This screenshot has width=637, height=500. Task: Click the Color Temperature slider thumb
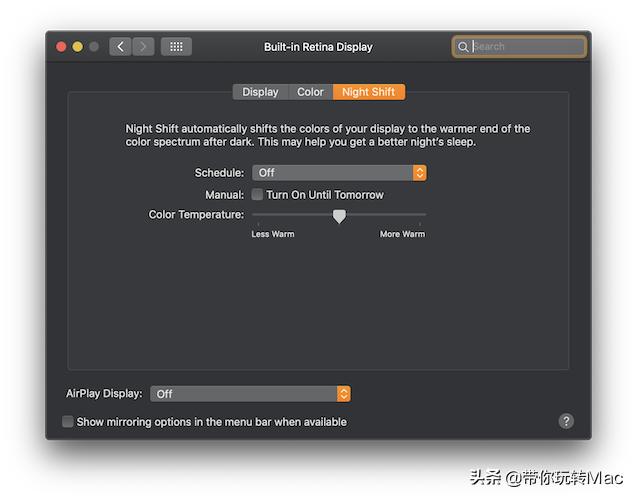[339, 216]
